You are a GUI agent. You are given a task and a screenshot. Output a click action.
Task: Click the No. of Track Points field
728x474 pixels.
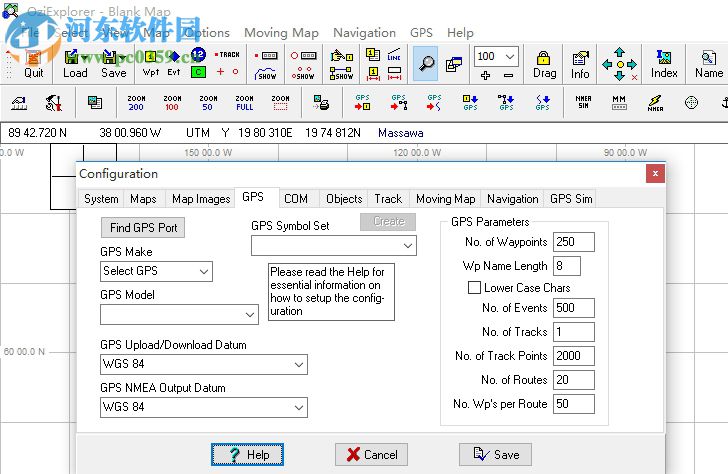coord(574,356)
